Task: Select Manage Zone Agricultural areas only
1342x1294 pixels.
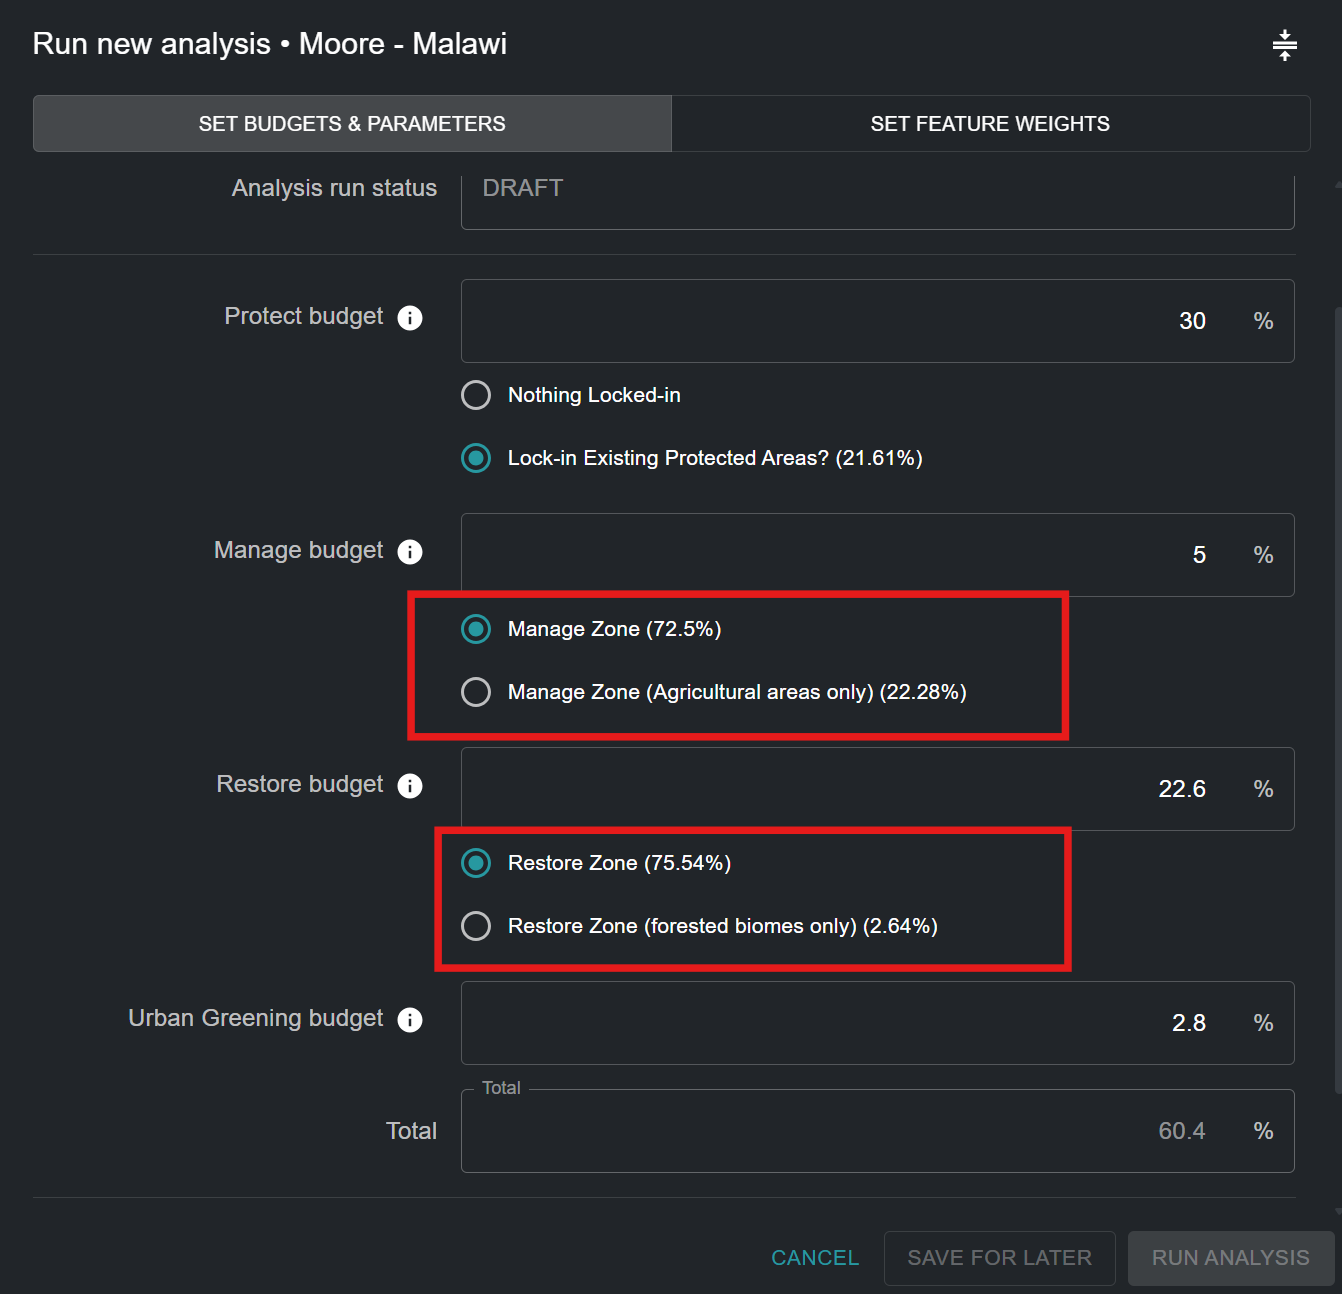Action: [x=476, y=692]
